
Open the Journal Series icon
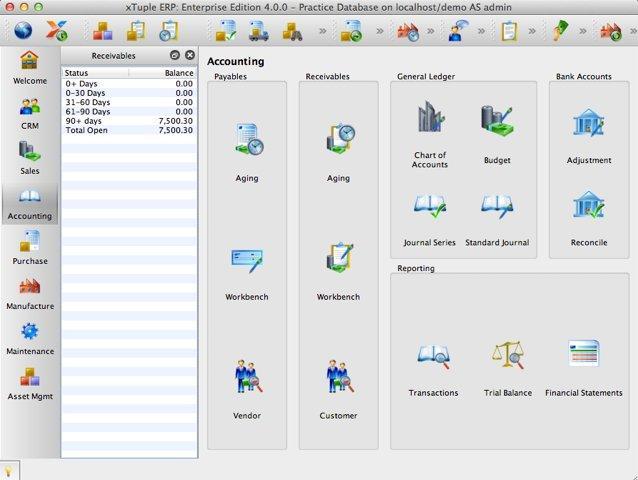click(430, 220)
